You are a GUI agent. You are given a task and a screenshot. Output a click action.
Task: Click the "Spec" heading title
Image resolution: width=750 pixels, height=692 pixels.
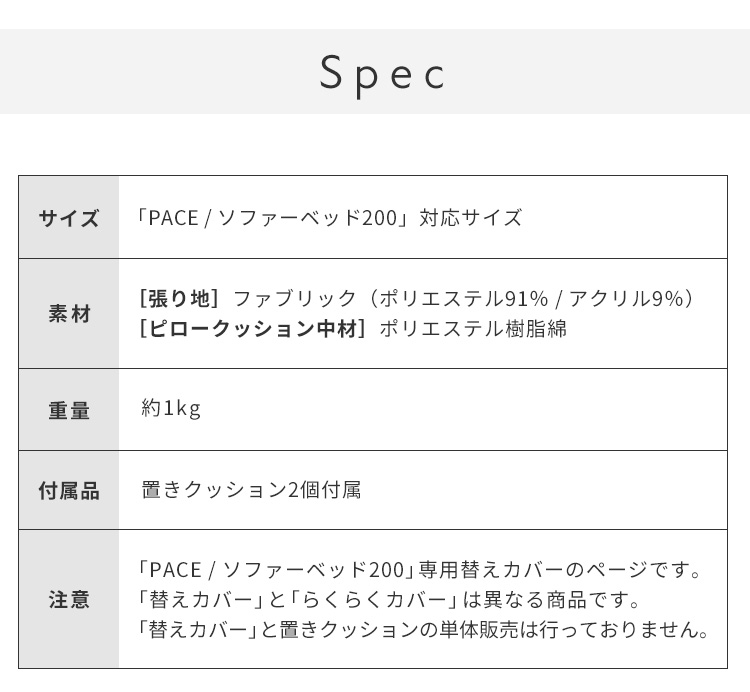click(x=382, y=73)
